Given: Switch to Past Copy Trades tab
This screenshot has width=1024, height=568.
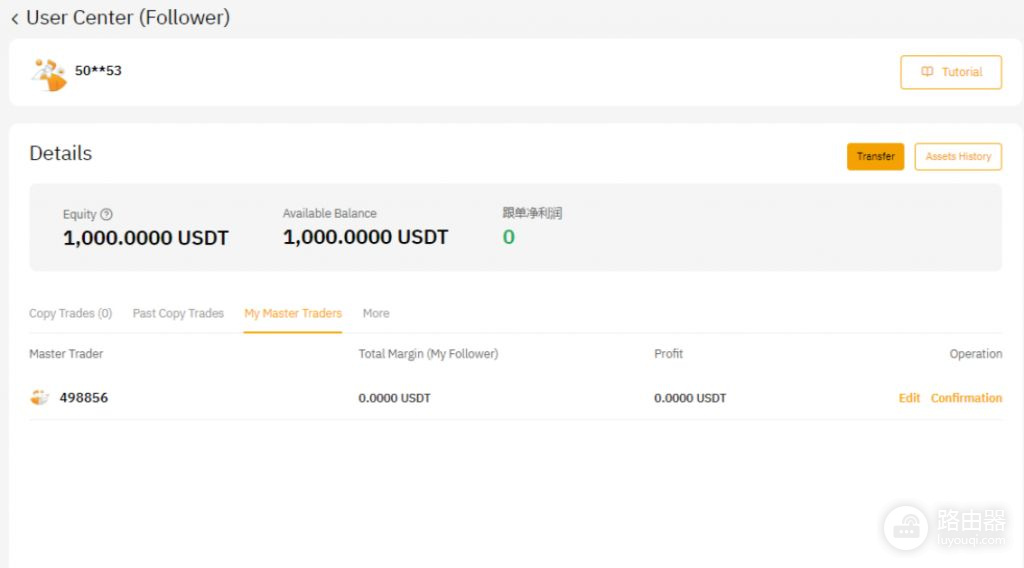Looking at the screenshot, I should click(178, 313).
